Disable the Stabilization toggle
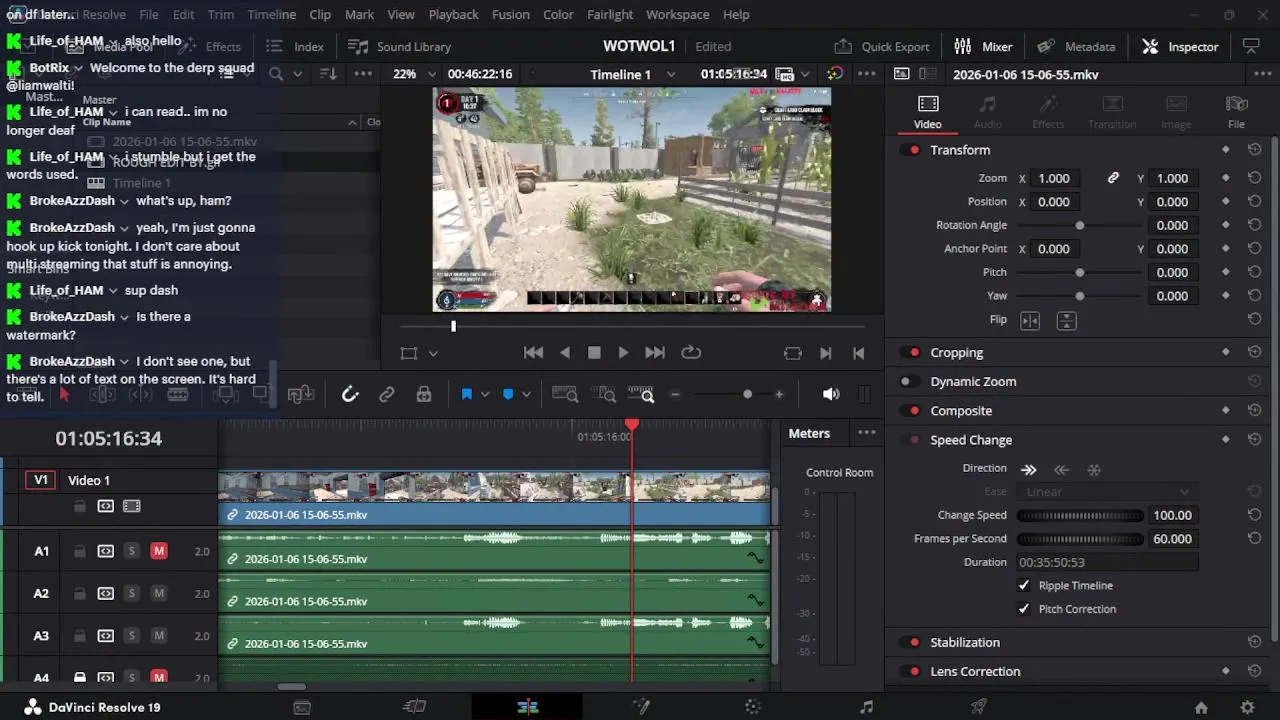 [x=912, y=643]
